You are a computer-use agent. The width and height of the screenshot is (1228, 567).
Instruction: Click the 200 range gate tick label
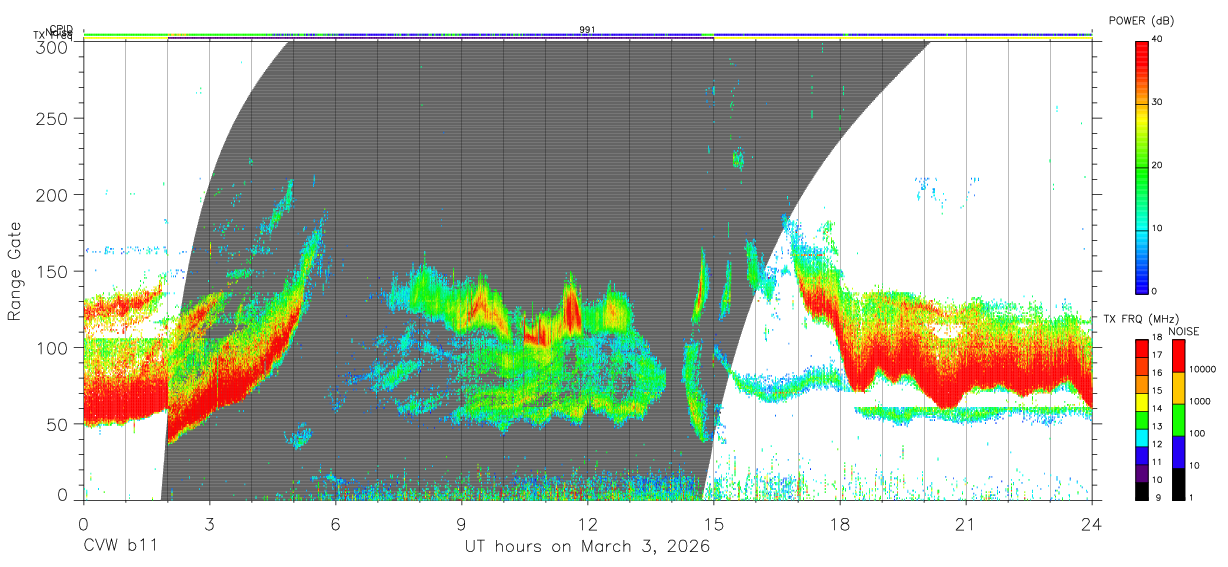(x=51, y=194)
